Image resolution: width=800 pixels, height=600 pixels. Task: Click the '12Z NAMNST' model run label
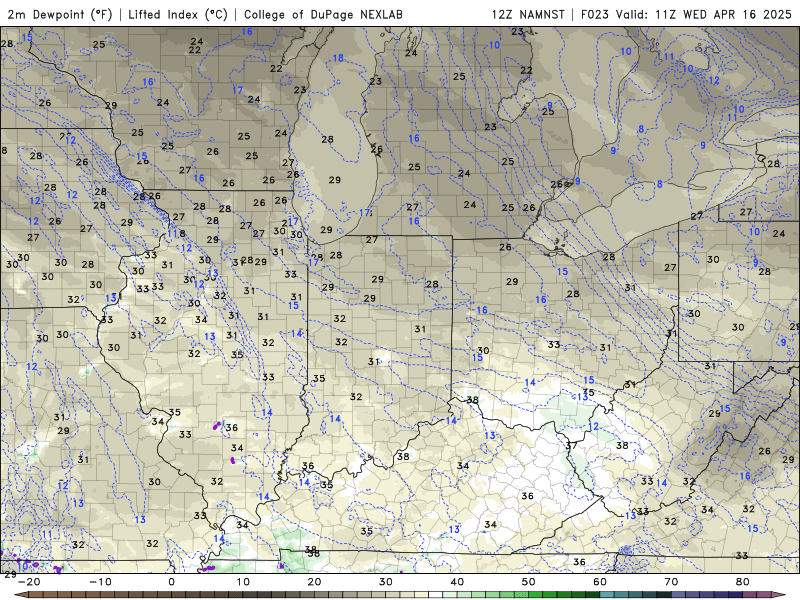pyautogui.click(x=528, y=14)
